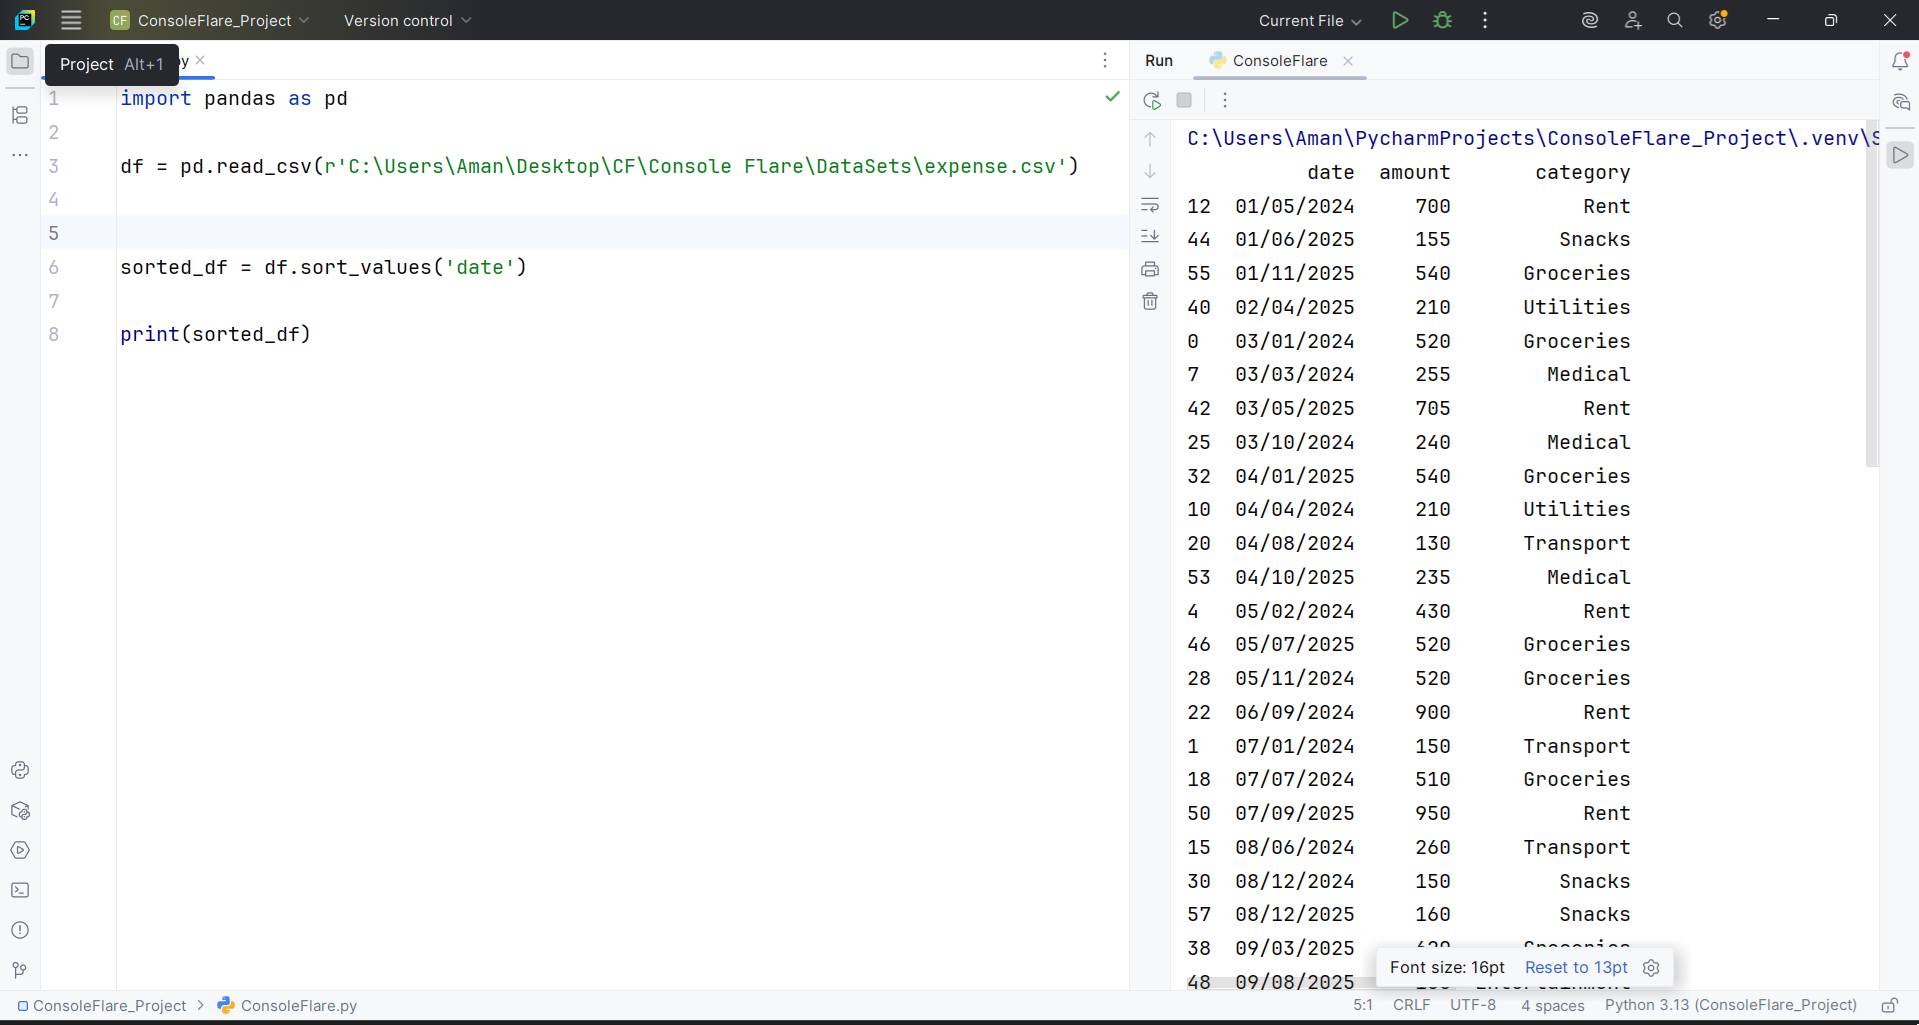This screenshot has width=1919, height=1025.
Task: Open the Current File run configuration dropdown
Action: [1308, 20]
